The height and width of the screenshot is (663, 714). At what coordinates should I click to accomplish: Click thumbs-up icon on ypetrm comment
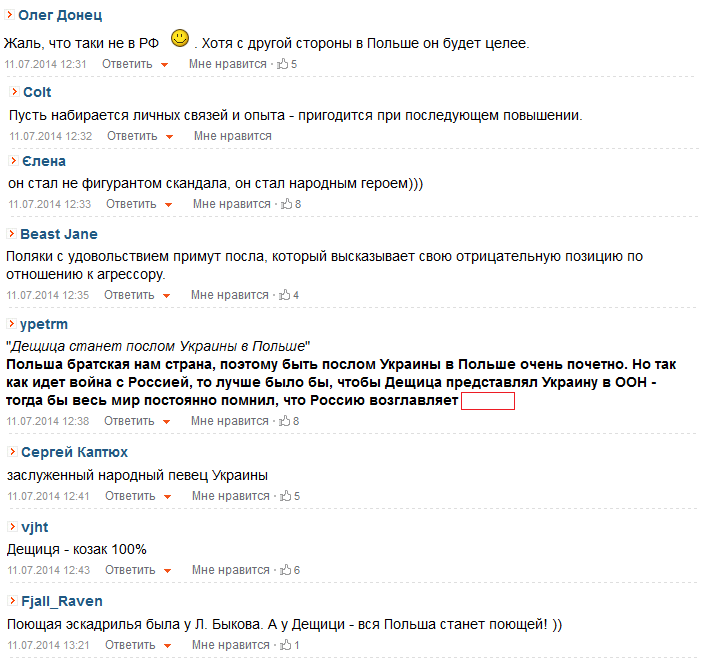coord(285,421)
